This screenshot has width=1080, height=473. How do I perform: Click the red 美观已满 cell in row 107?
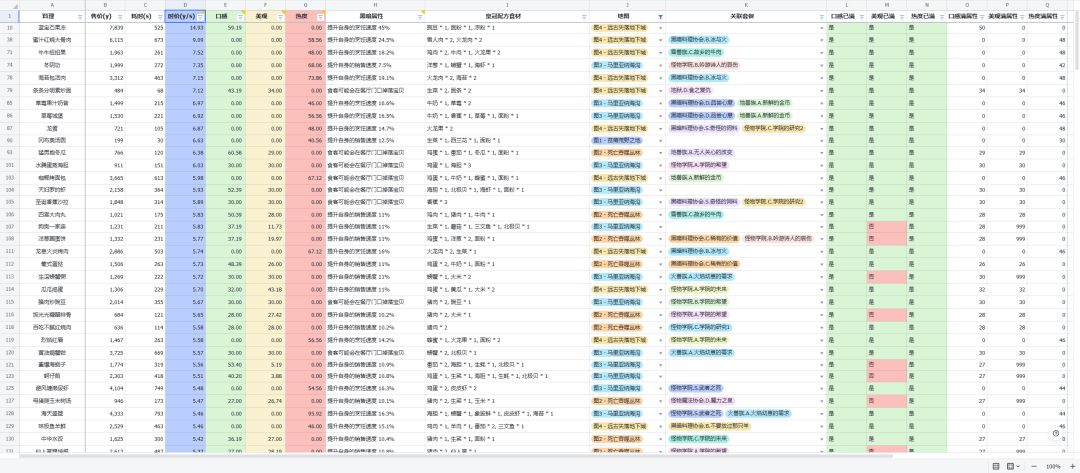pos(886,227)
